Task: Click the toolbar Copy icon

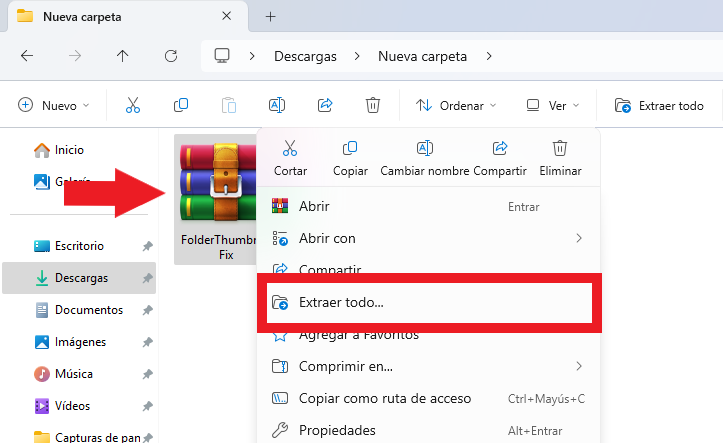Action: coord(181,106)
